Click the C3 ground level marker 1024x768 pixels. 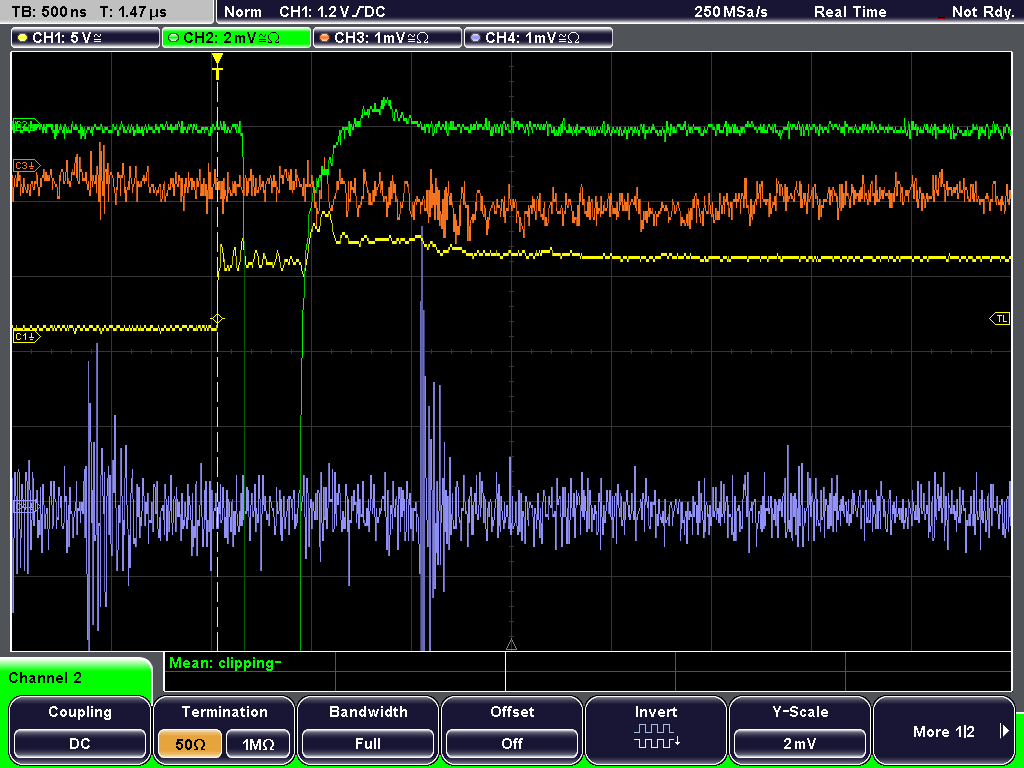click(26, 166)
